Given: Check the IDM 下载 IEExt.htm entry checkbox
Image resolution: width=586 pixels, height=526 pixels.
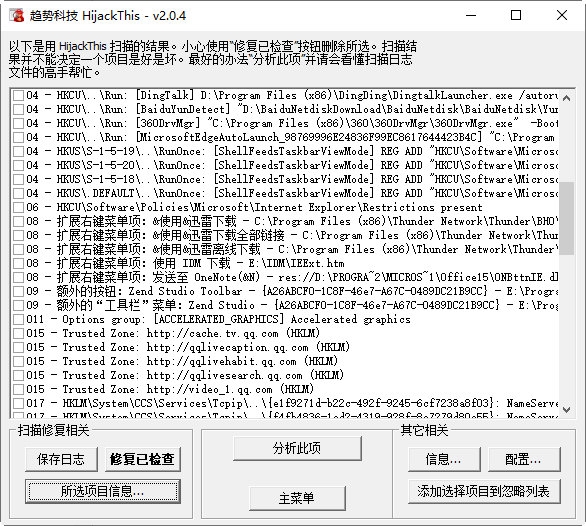Looking at the screenshot, I should [18, 264].
